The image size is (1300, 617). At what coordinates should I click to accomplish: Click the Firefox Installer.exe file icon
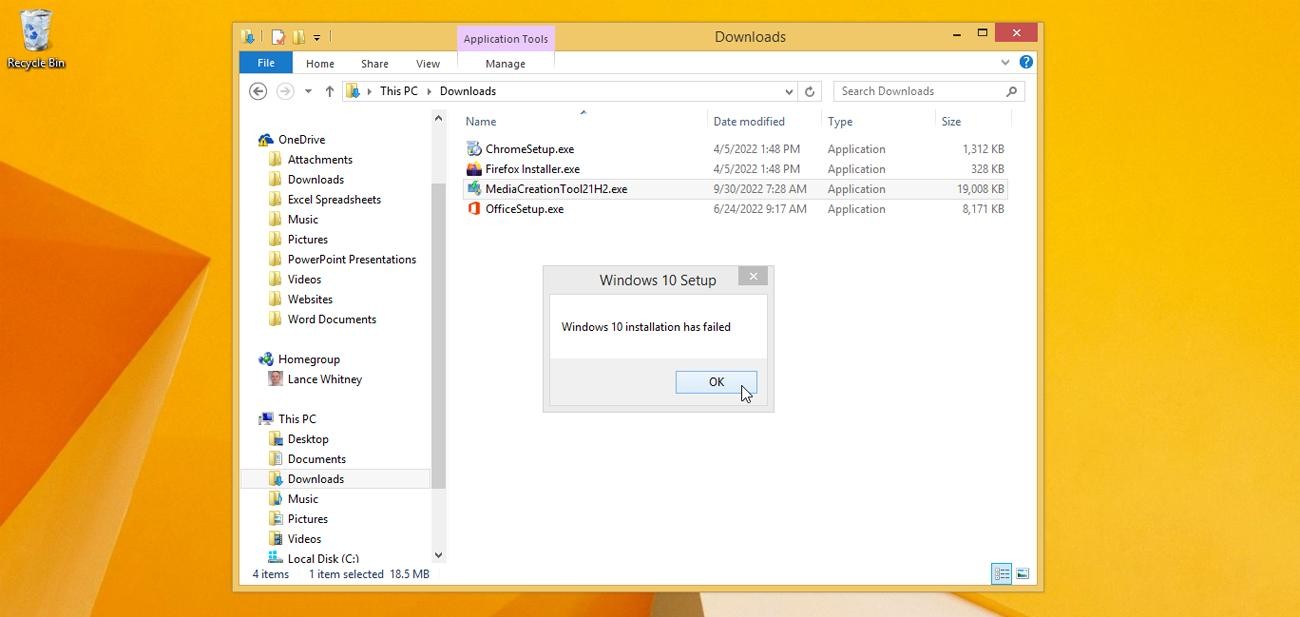(474, 169)
